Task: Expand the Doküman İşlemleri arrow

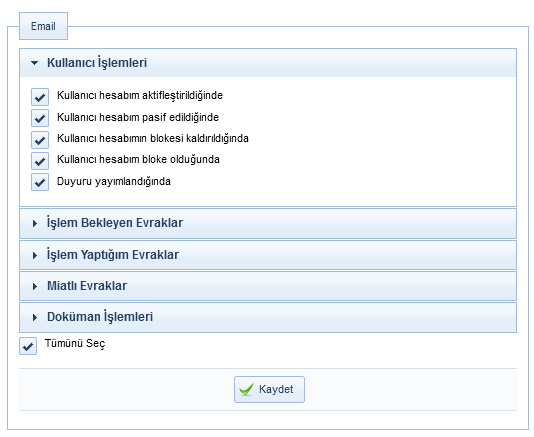Action: click(x=35, y=317)
